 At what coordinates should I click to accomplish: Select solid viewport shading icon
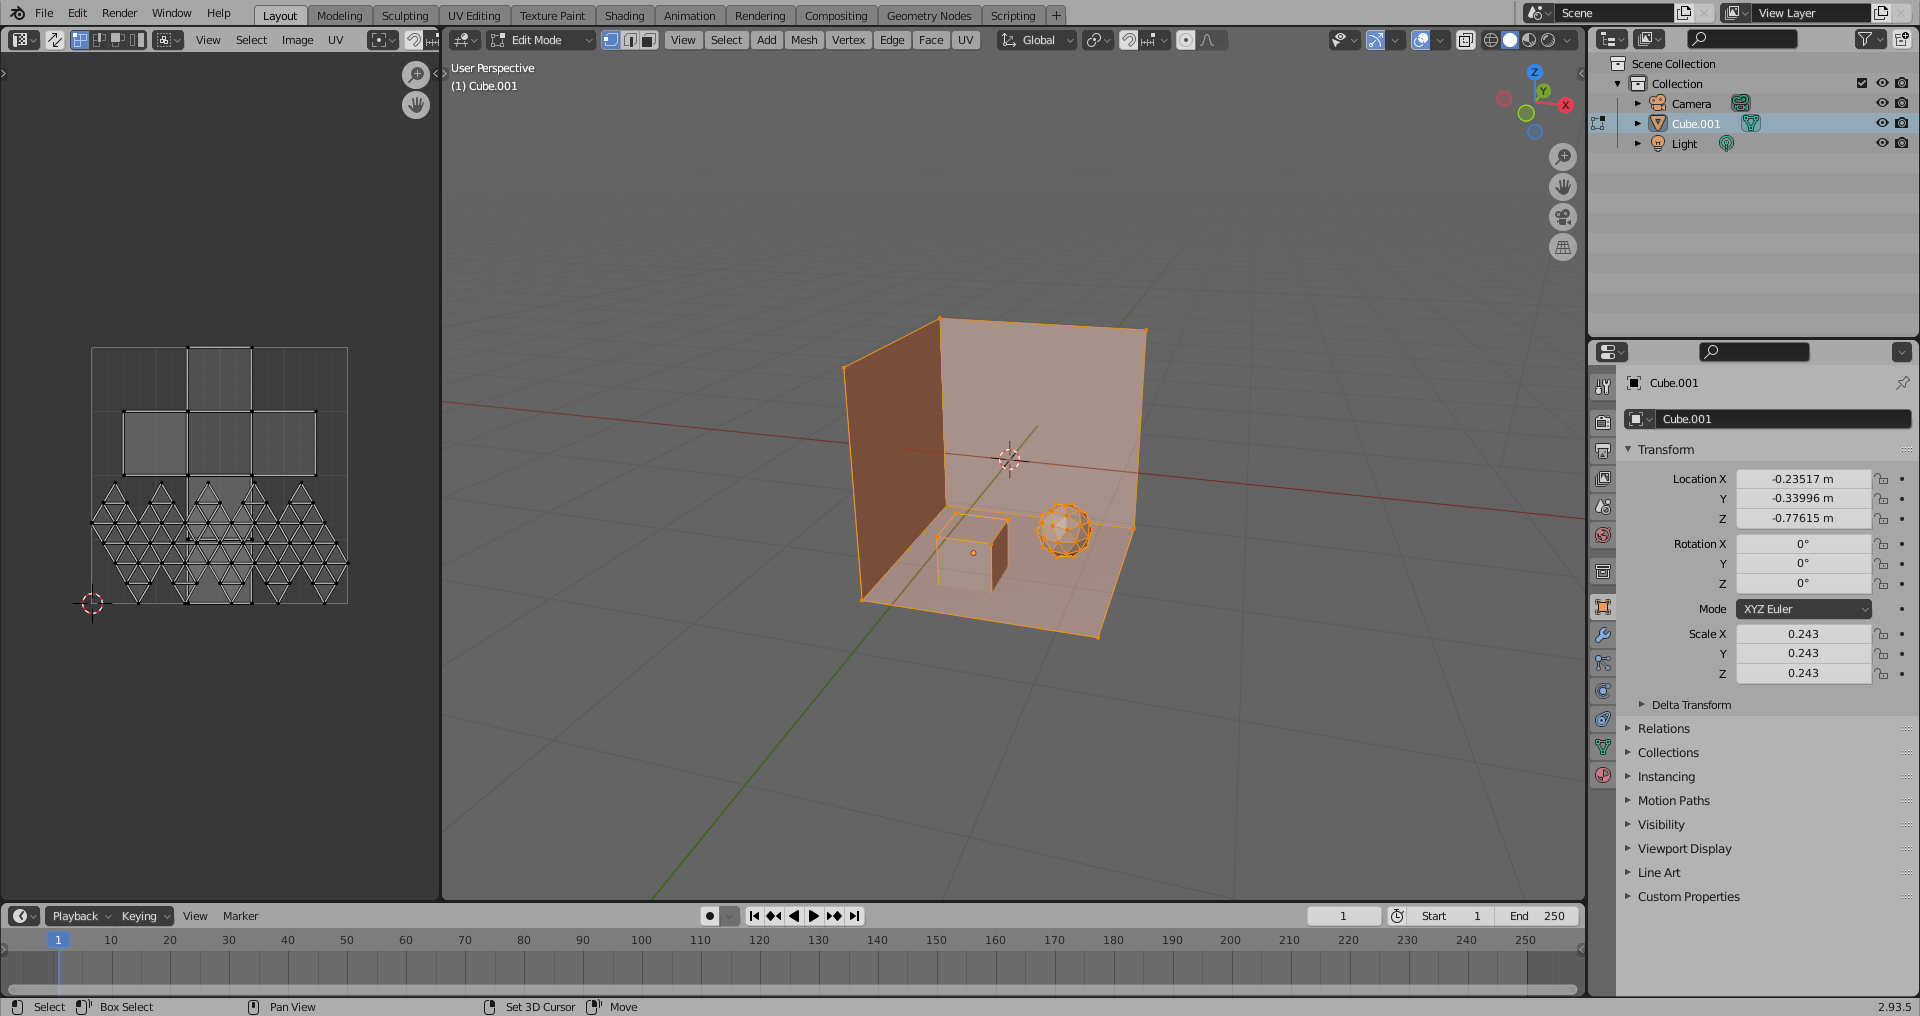tap(1510, 40)
